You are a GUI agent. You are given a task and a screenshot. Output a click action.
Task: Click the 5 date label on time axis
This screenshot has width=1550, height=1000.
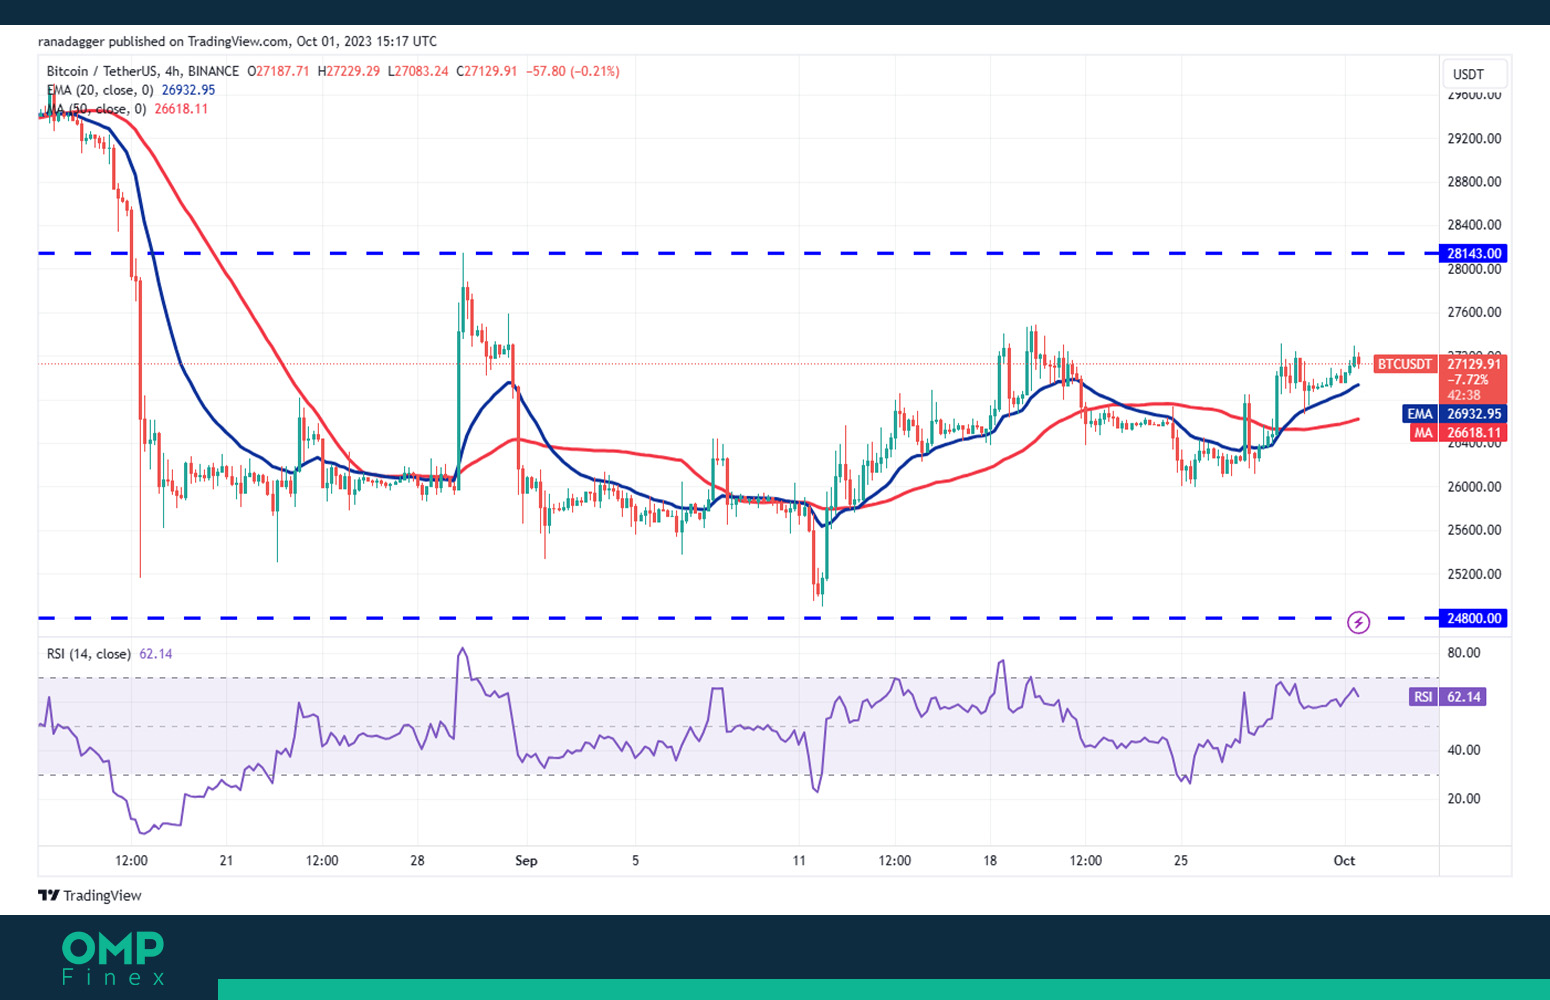(635, 861)
